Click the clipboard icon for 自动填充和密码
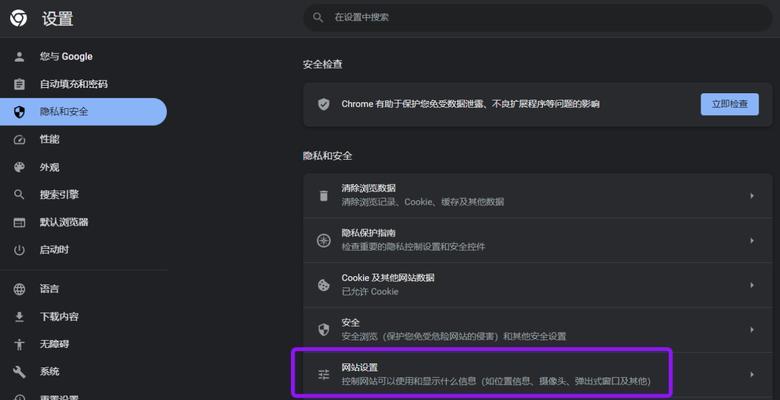 pos(19,84)
